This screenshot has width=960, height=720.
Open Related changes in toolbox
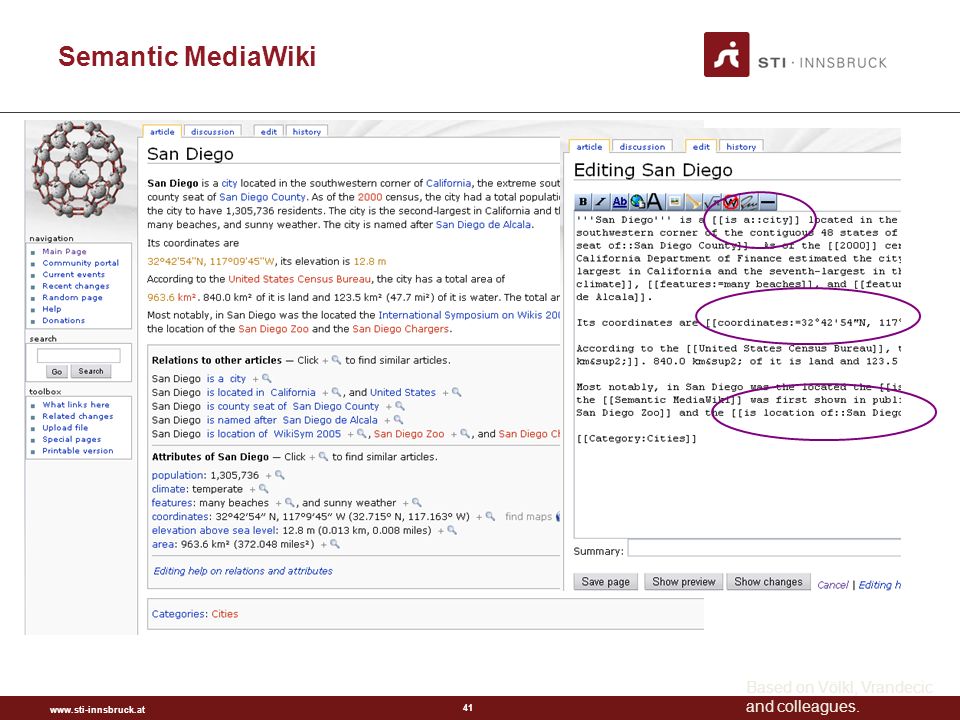[x=78, y=416]
